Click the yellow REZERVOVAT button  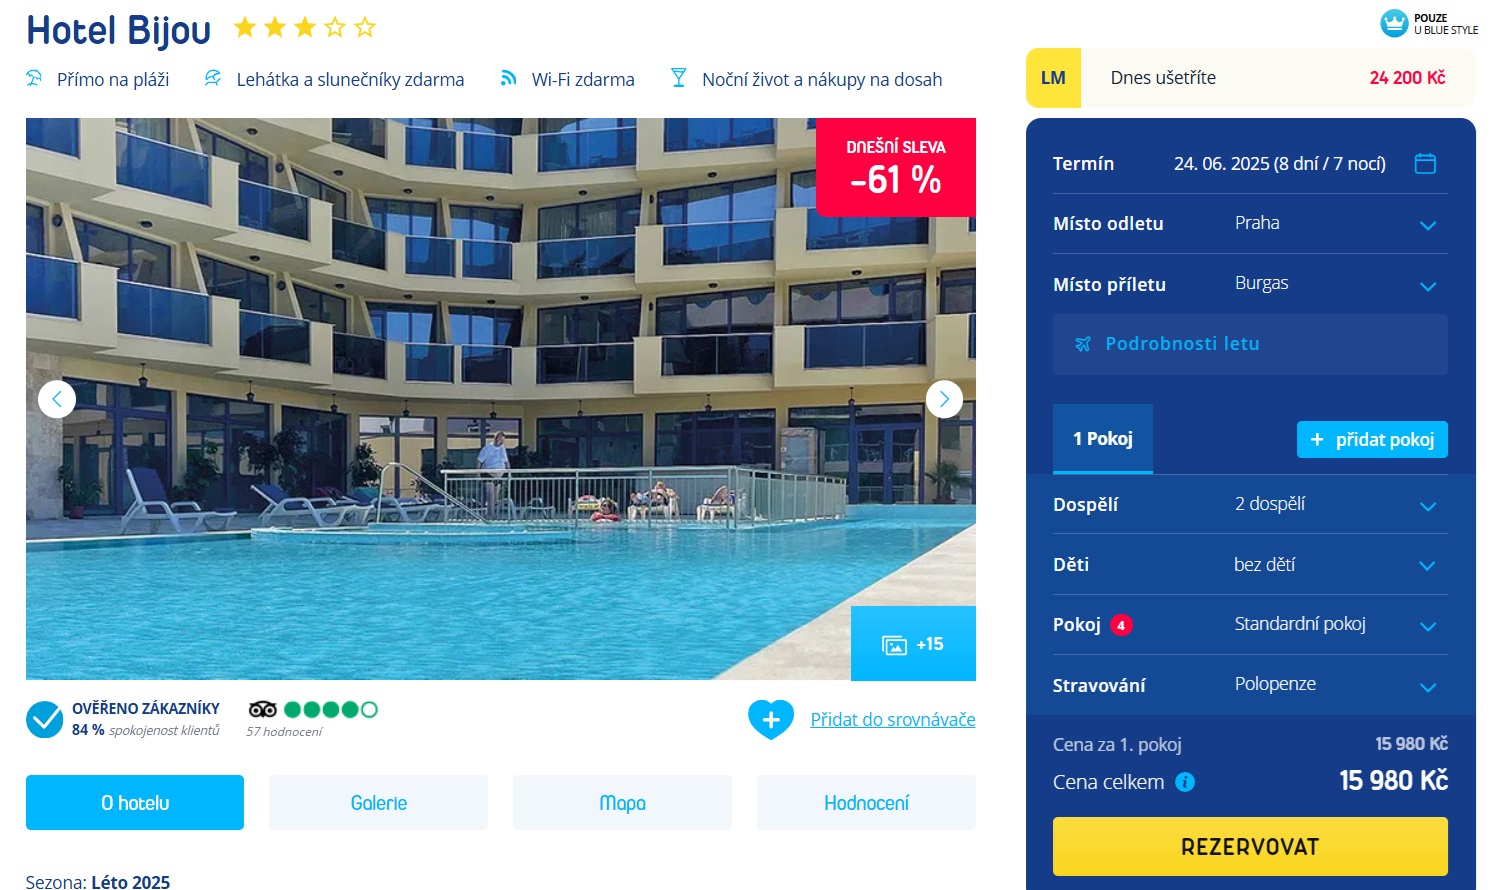(x=1250, y=847)
